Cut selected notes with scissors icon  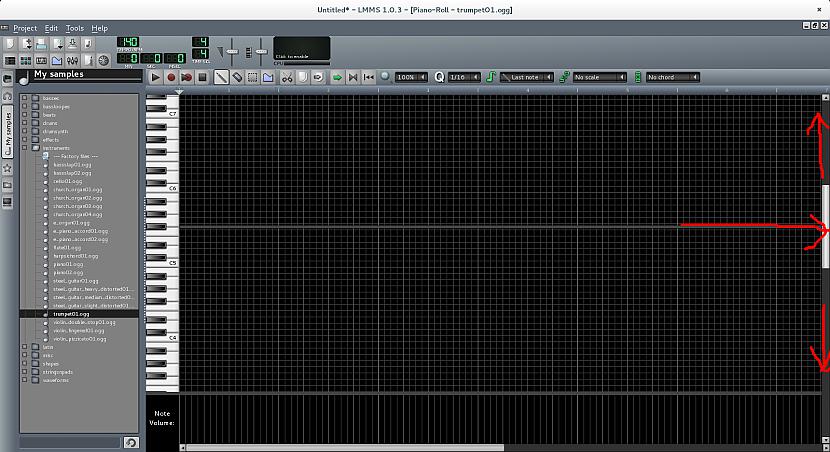coord(287,77)
